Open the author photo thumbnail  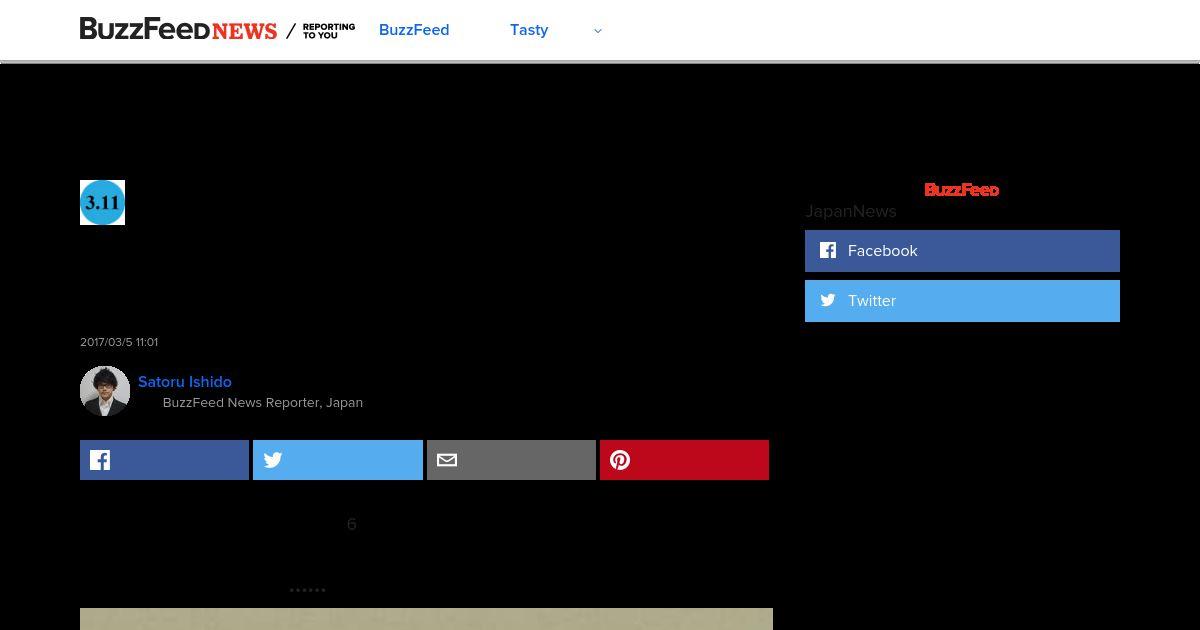pos(105,390)
